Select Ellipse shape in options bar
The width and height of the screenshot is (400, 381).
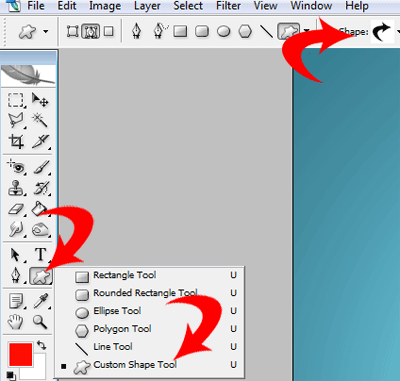(x=223, y=32)
